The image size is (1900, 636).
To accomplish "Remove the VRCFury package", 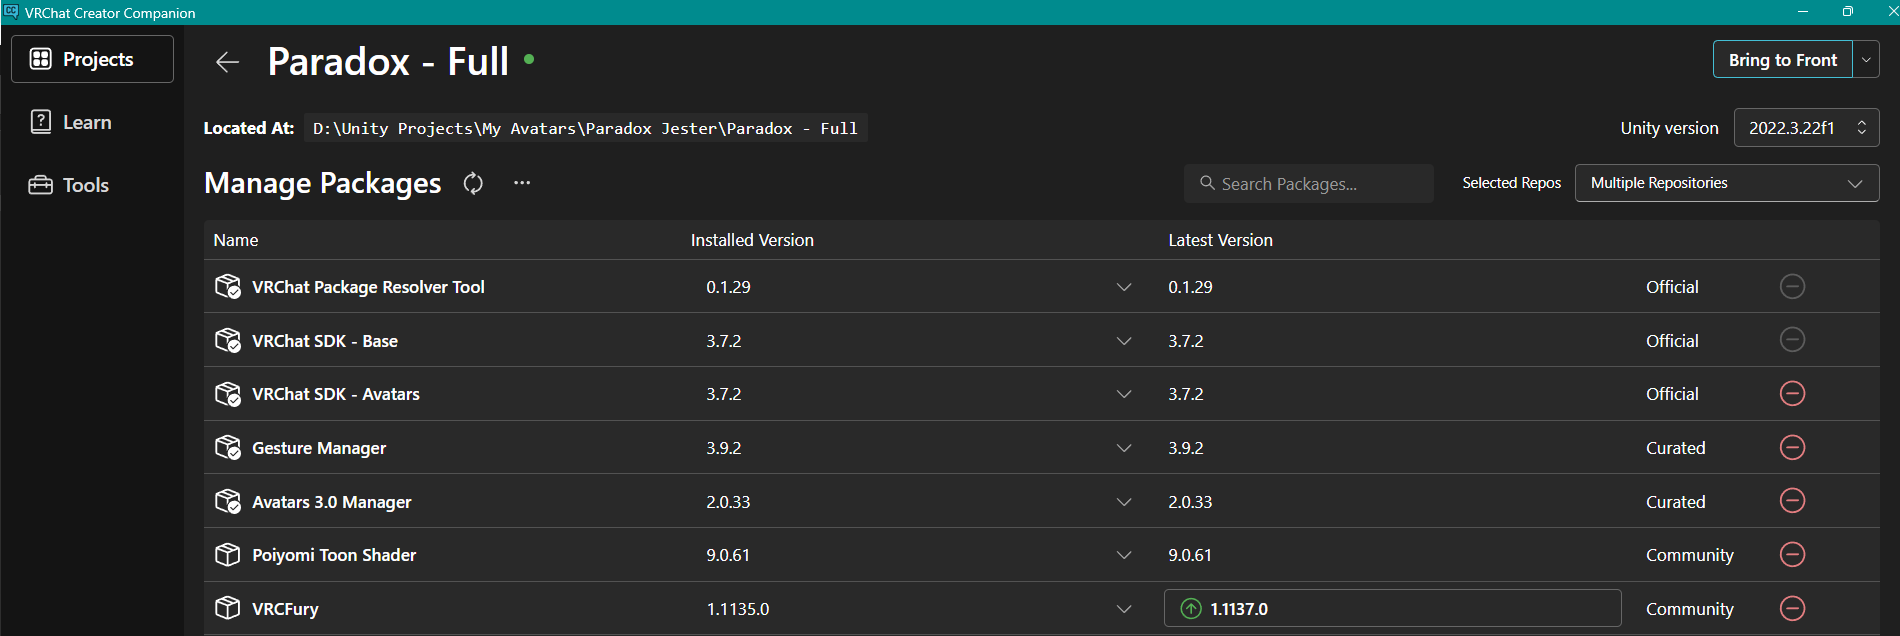I will click(1792, 608).
